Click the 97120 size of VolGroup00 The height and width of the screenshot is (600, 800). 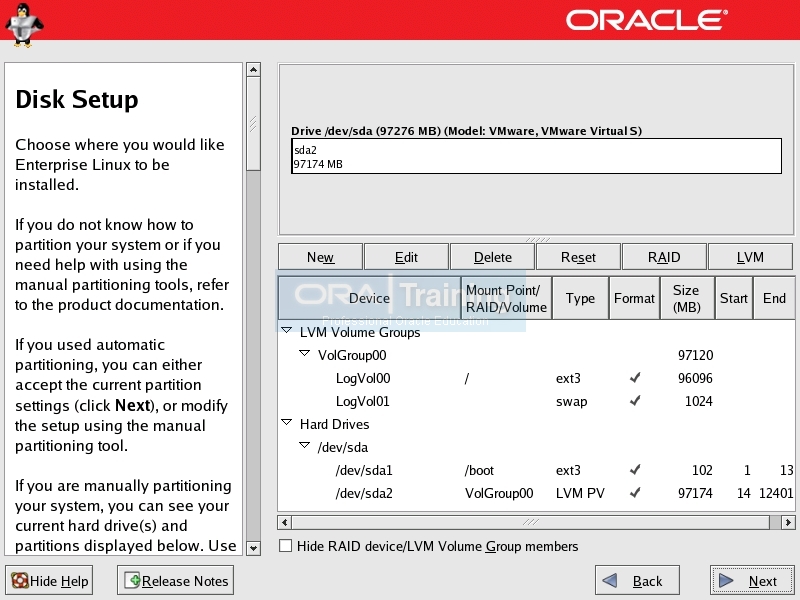point(695,355)
